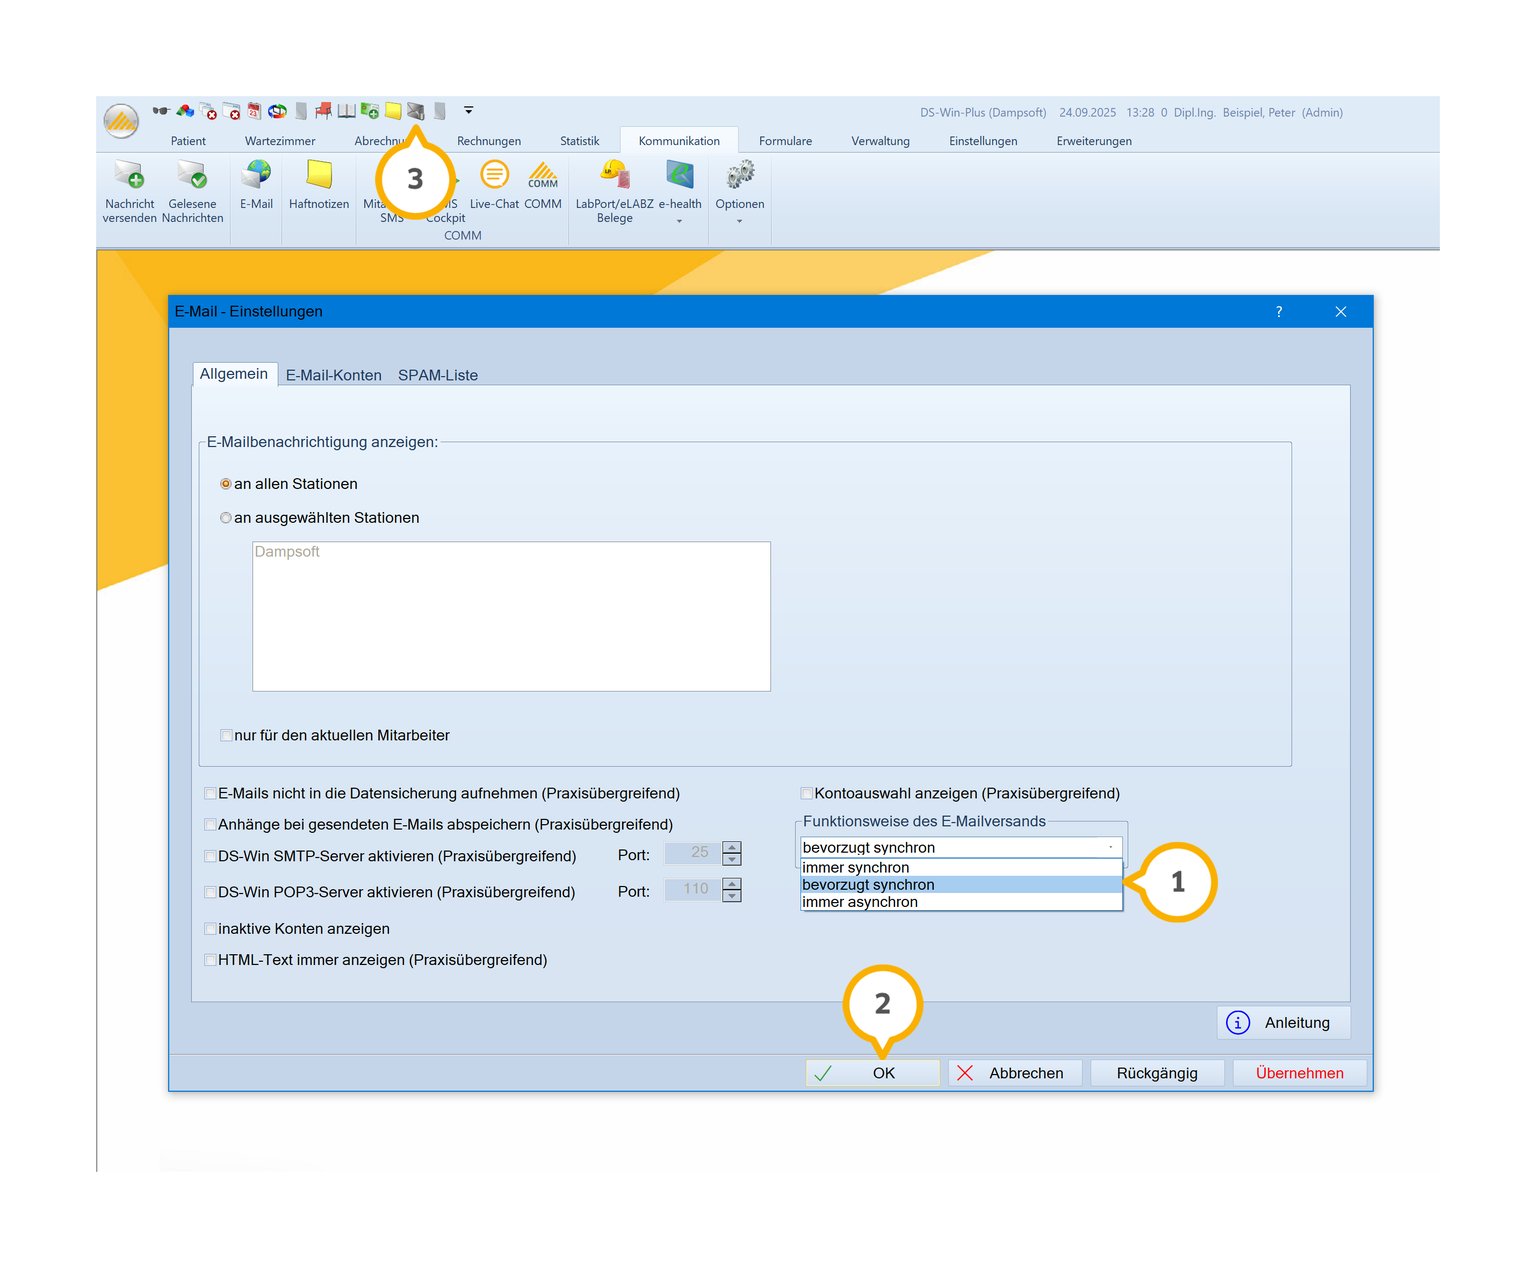Open the Verwaltung ribbon tab

click(x=880, y=141)
